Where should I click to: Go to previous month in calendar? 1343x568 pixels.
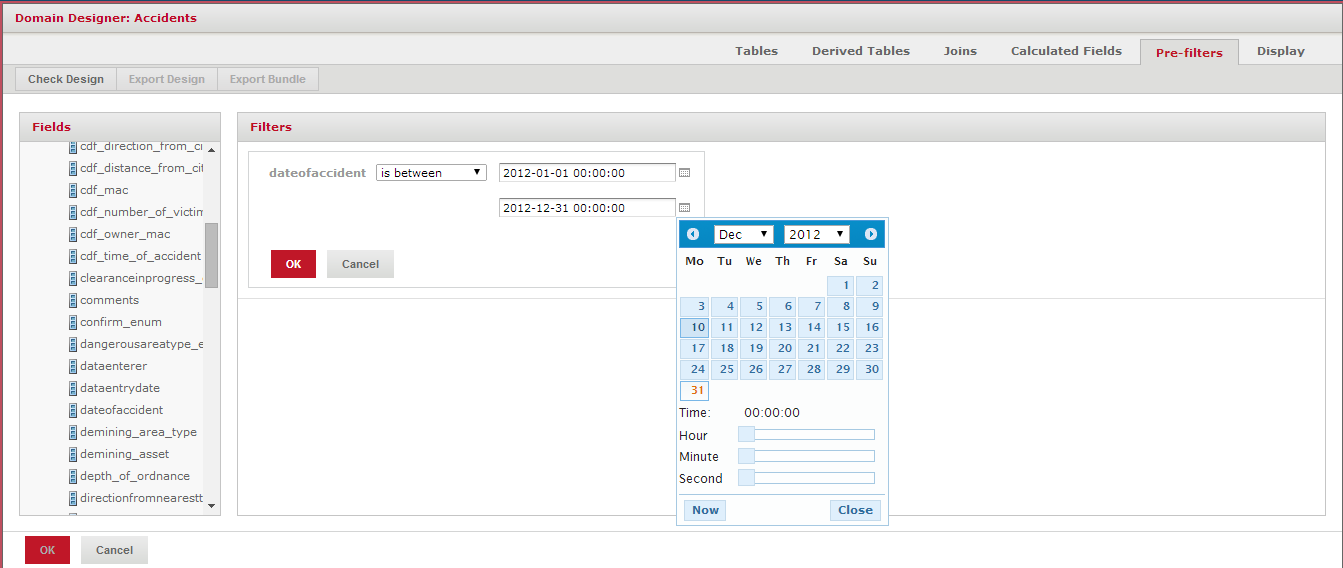point(693,234)
